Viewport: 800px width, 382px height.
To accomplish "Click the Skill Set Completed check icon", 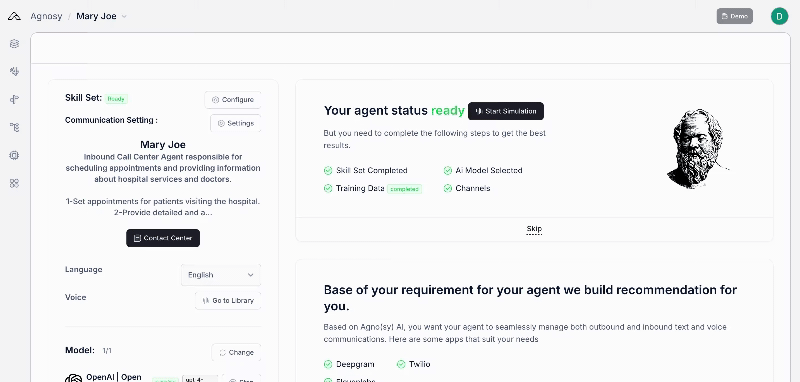I will point(328,170).
